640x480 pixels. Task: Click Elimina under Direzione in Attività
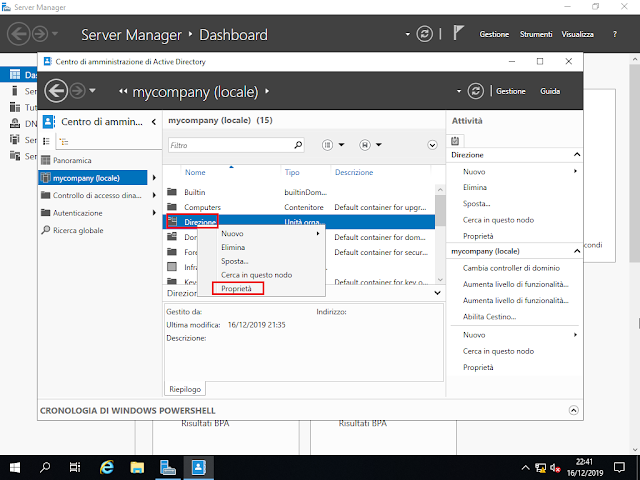[475, 187]
